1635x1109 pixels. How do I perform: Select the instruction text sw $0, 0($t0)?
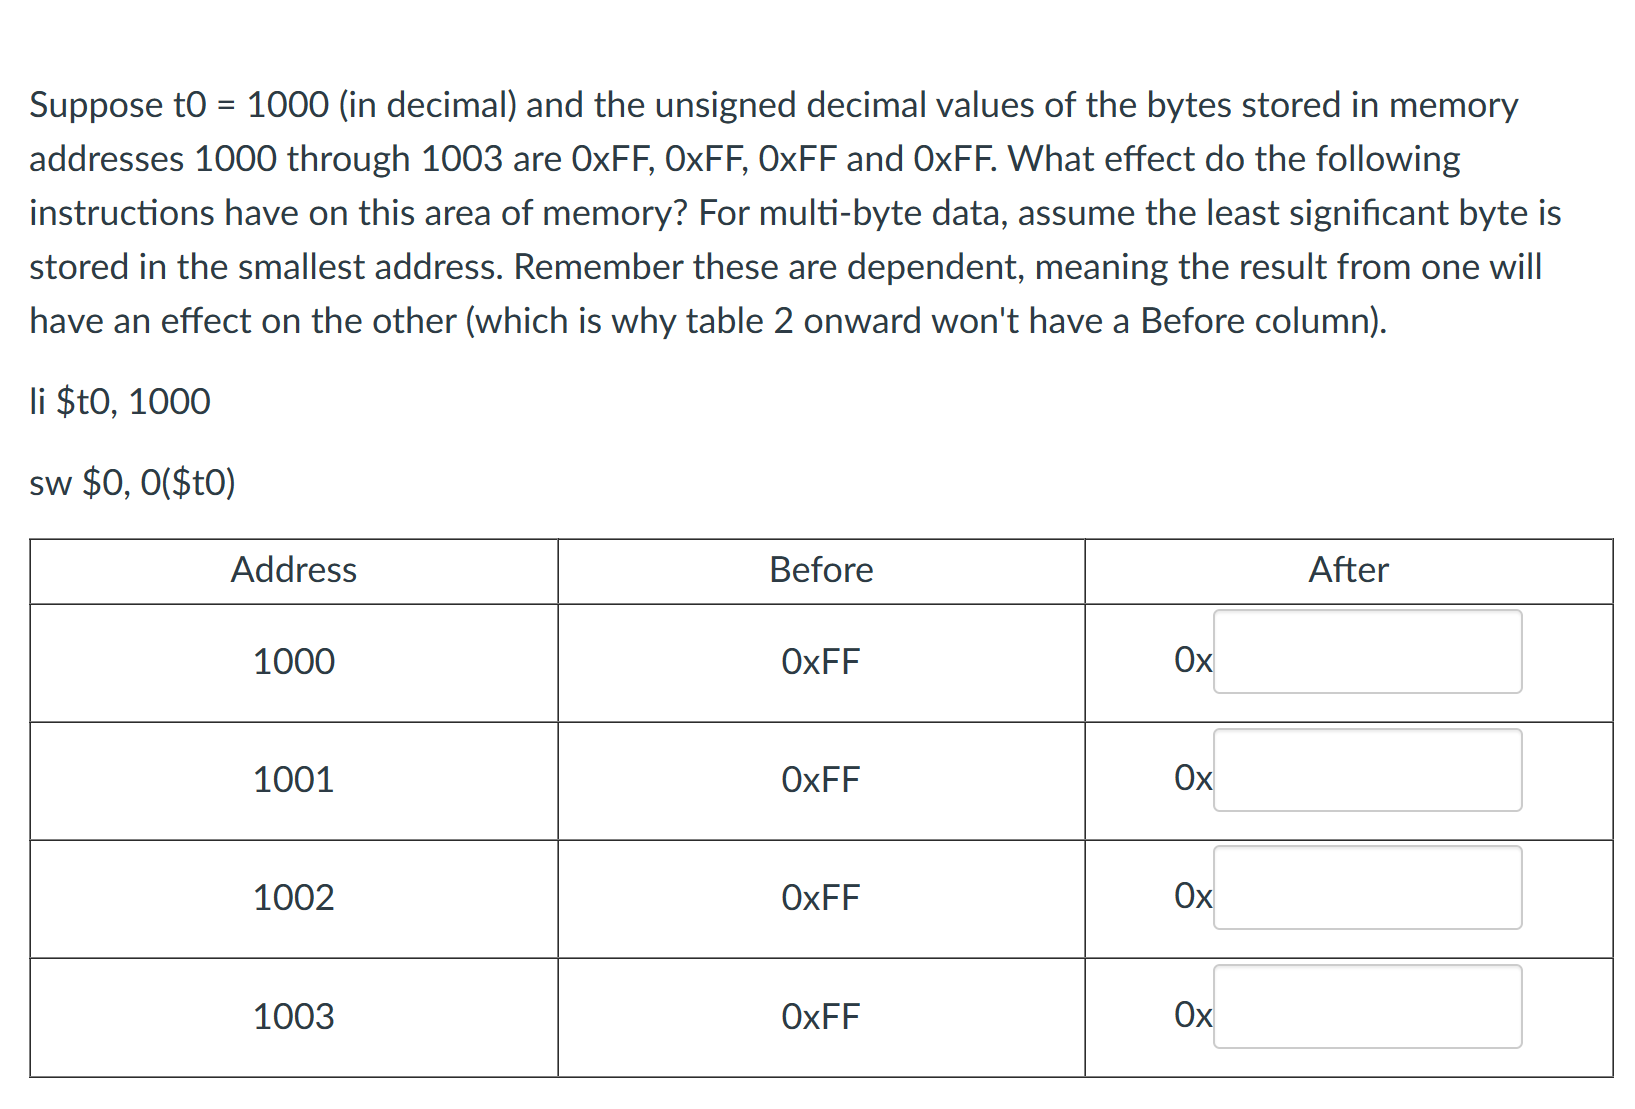coord(132,482)
